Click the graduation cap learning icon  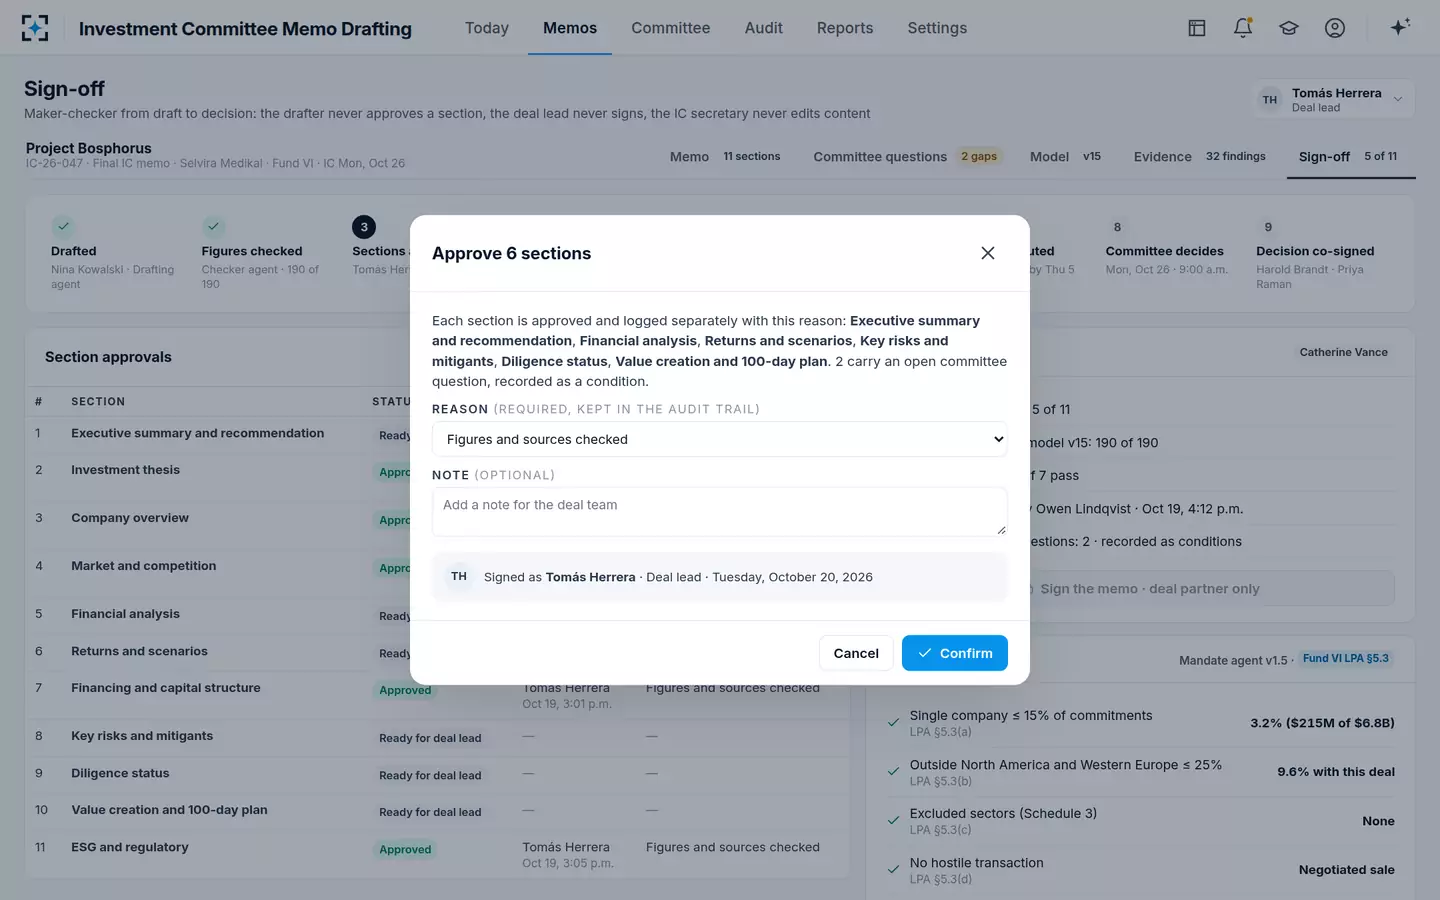(1289, 28)
